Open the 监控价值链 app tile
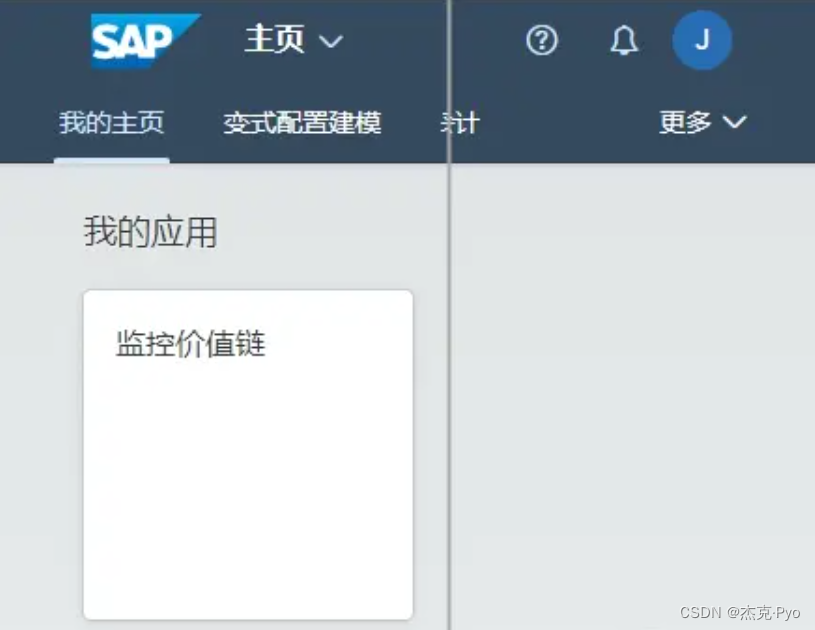Screen dimensions: 815x630 pos(248,455)
